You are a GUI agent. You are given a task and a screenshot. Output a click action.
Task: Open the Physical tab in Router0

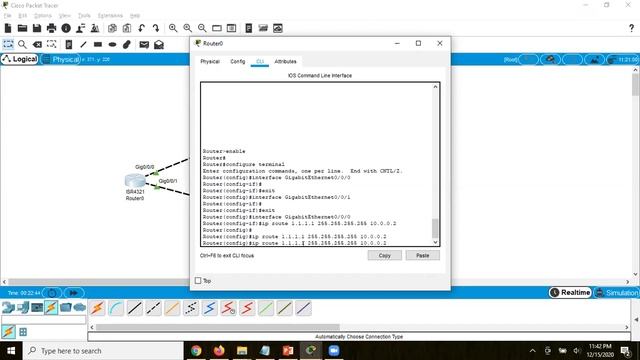(x=210, y=62)
